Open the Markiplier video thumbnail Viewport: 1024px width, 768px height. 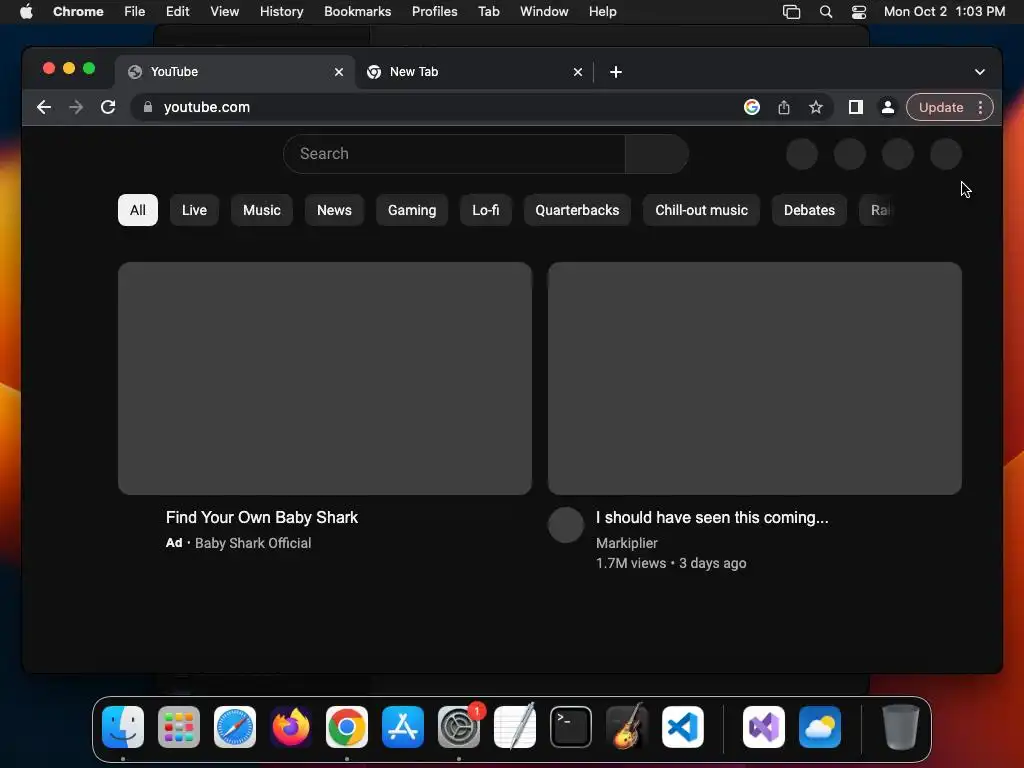[755, 378]
